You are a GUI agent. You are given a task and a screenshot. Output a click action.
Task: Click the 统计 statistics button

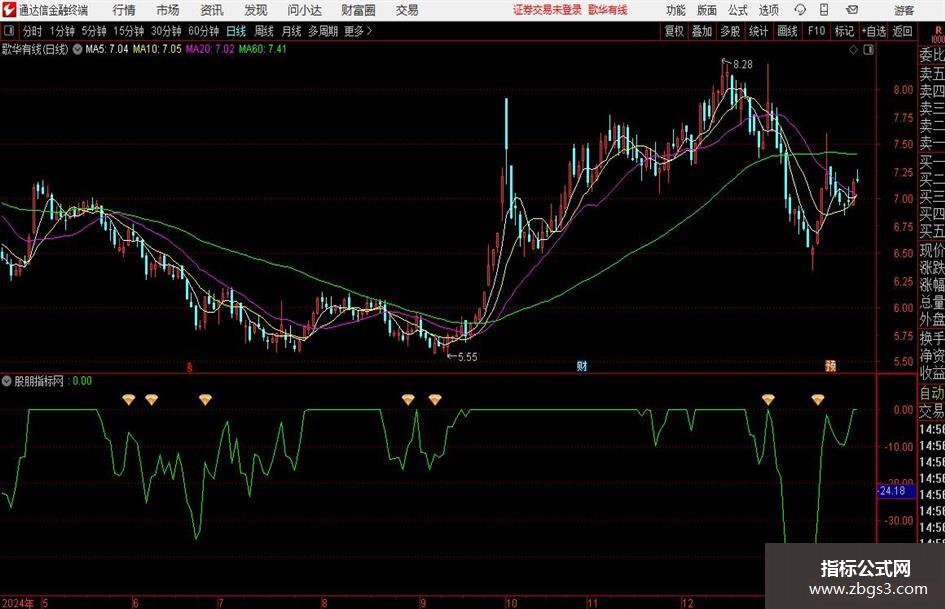pyautogui.click(x=758, y=31)
